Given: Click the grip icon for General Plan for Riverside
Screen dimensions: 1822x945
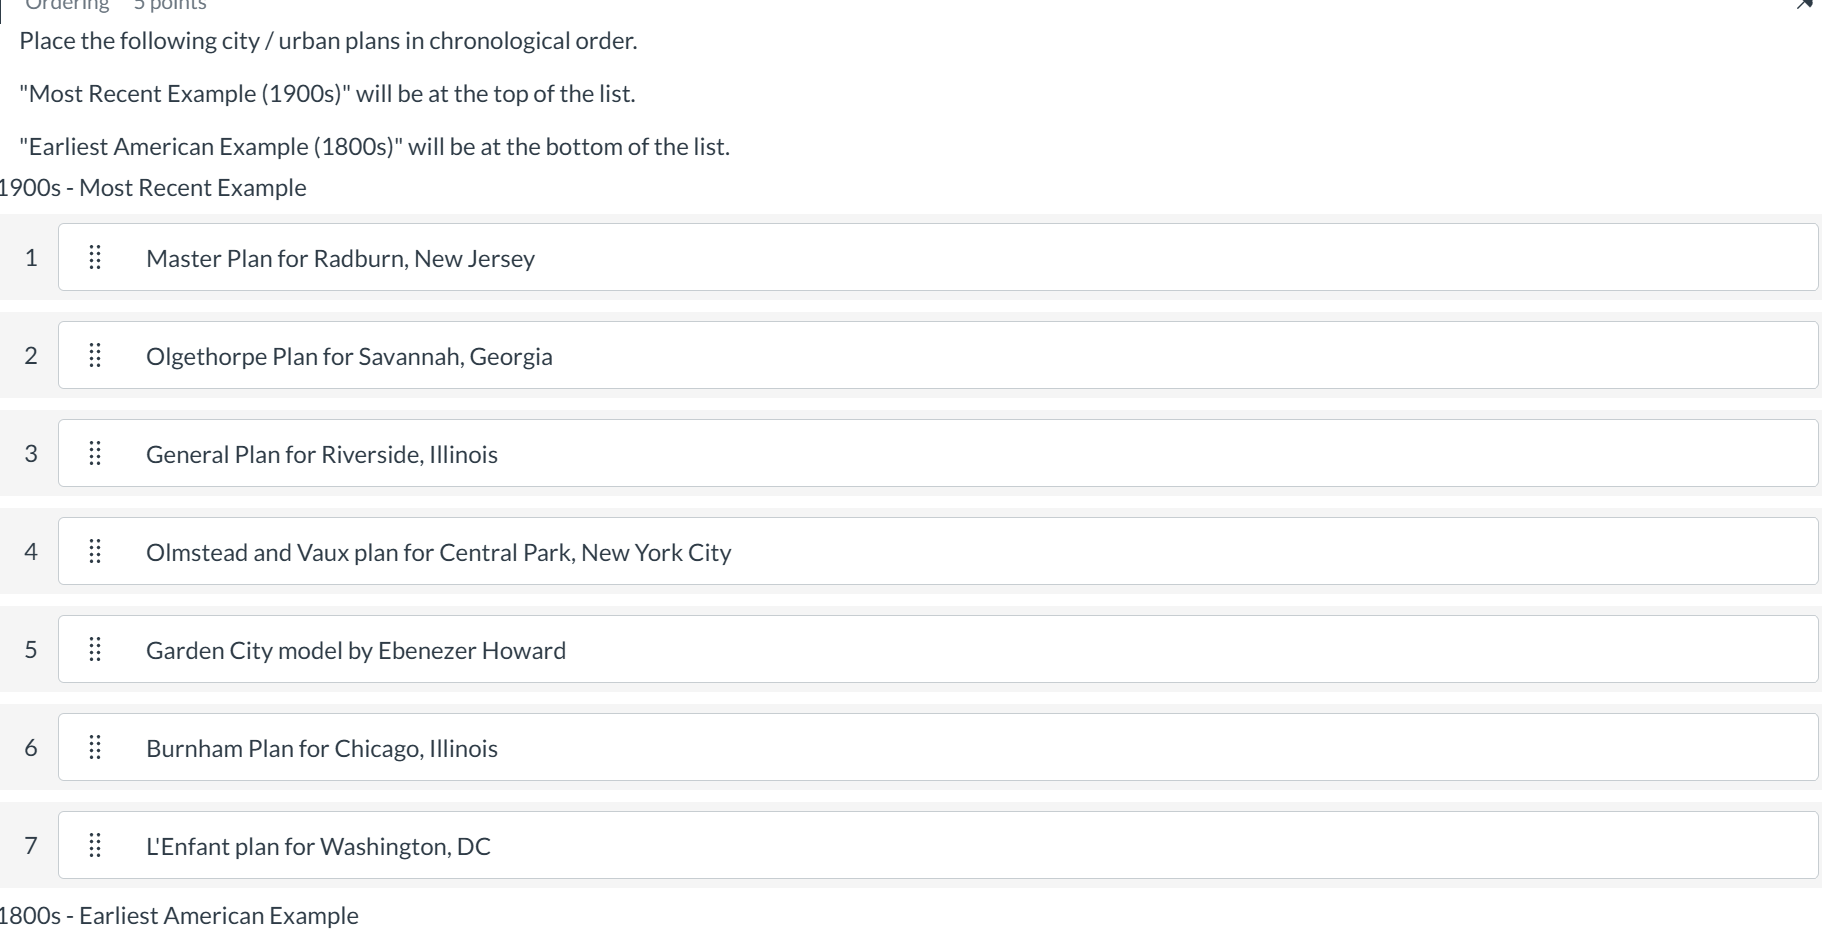Looking at the screenshot, I should pos(95,453).
